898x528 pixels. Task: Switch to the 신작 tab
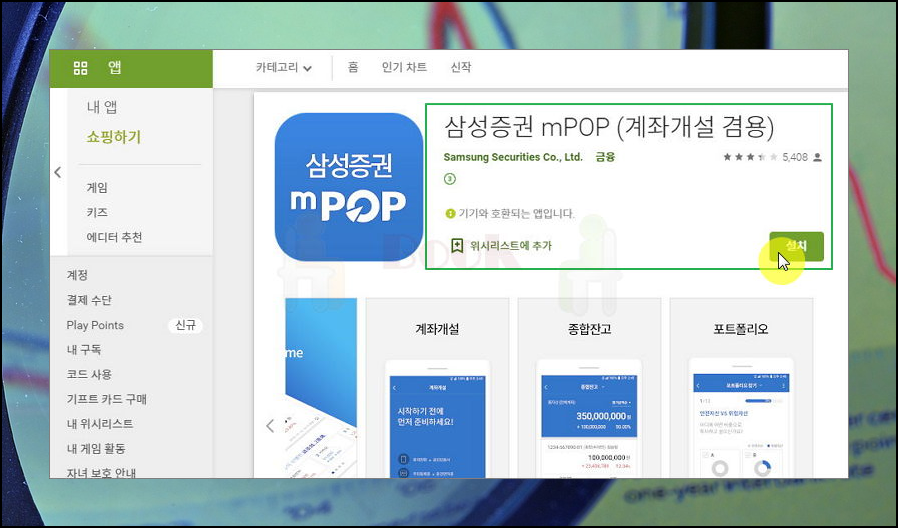[461, 67]
